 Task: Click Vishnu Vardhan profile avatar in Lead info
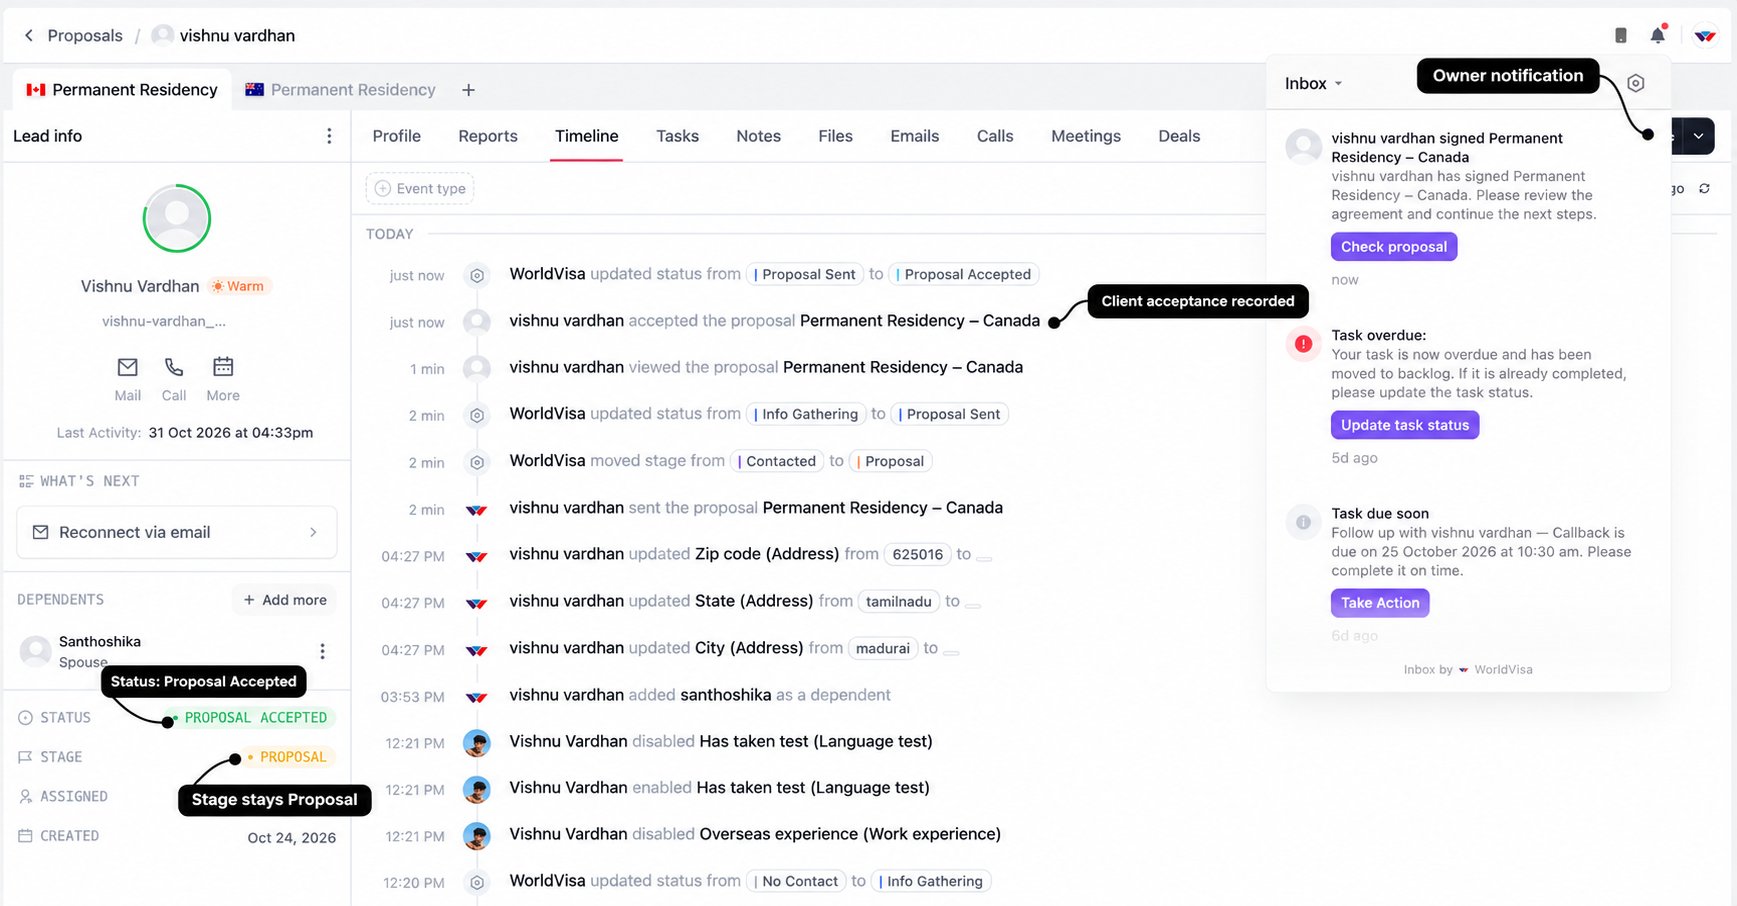[177, 218]
